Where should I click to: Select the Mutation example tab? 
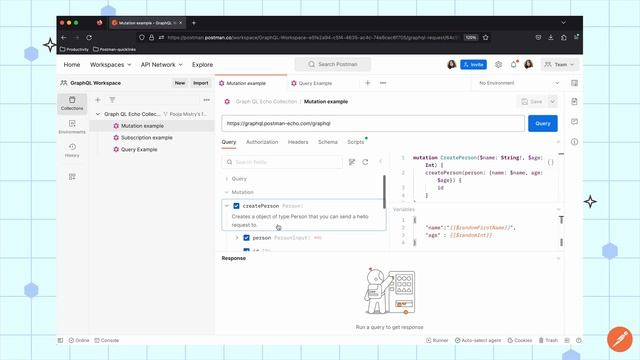pos(246,83)
